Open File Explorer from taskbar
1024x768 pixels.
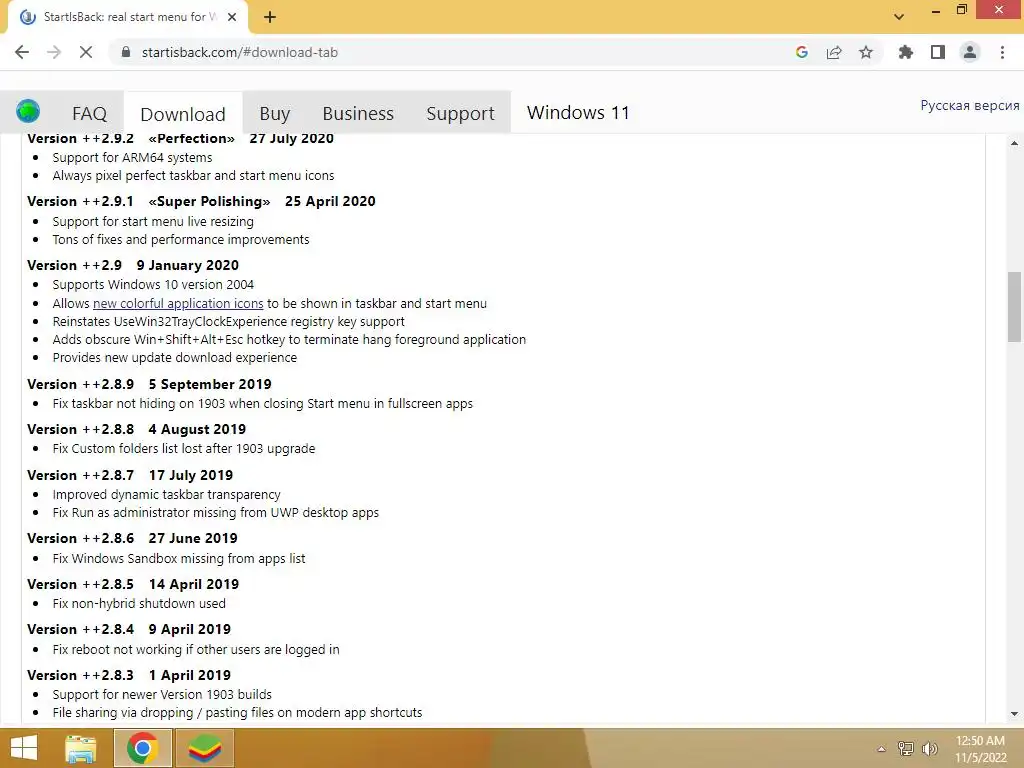click(81, 748)
